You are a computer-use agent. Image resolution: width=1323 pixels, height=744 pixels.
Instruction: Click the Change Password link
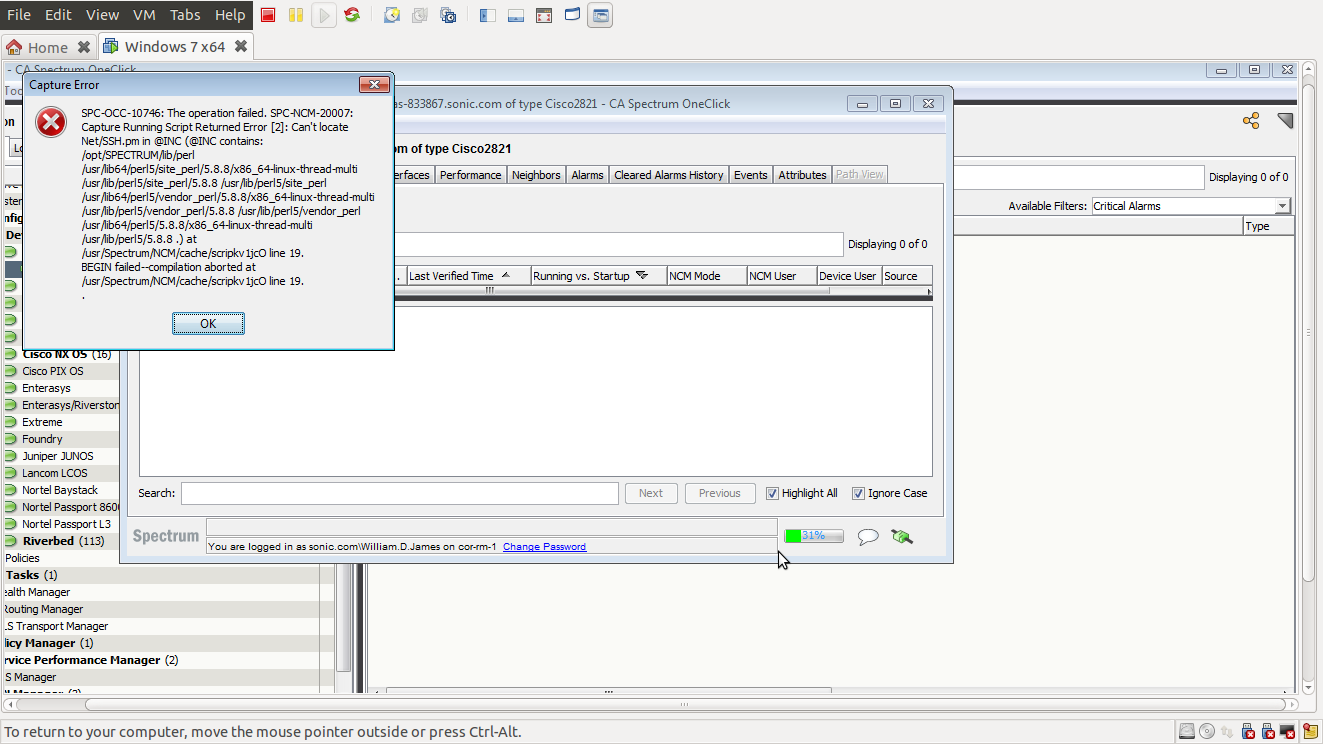tap(544, 547)
